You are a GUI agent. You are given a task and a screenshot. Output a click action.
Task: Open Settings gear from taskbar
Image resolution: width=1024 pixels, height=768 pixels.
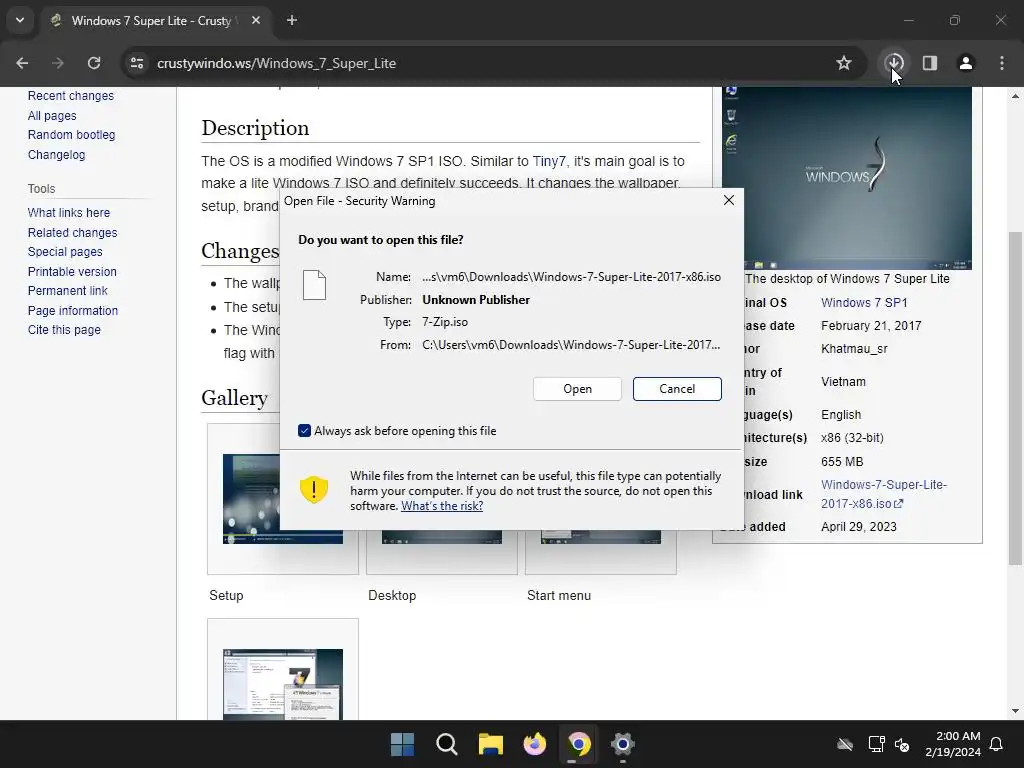(x=623, y=744)
